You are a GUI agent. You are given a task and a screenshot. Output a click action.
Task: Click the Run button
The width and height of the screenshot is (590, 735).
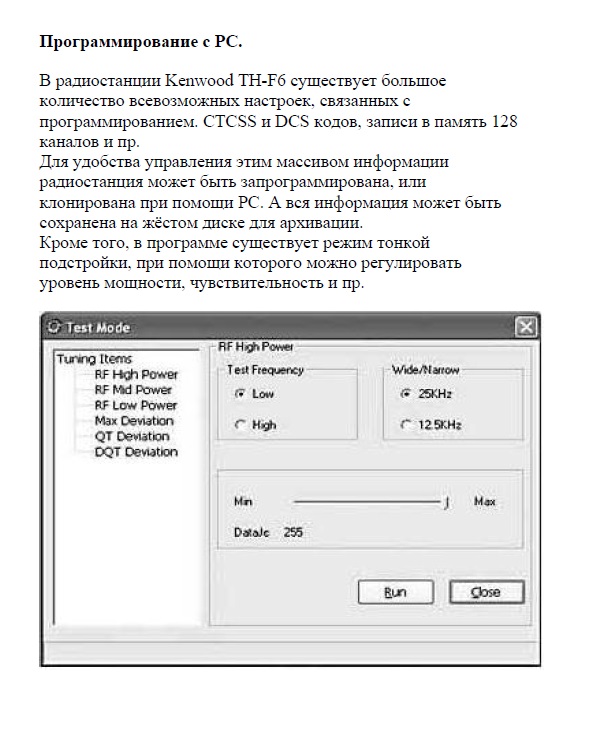pyautogui.click(x=396, y=592)
